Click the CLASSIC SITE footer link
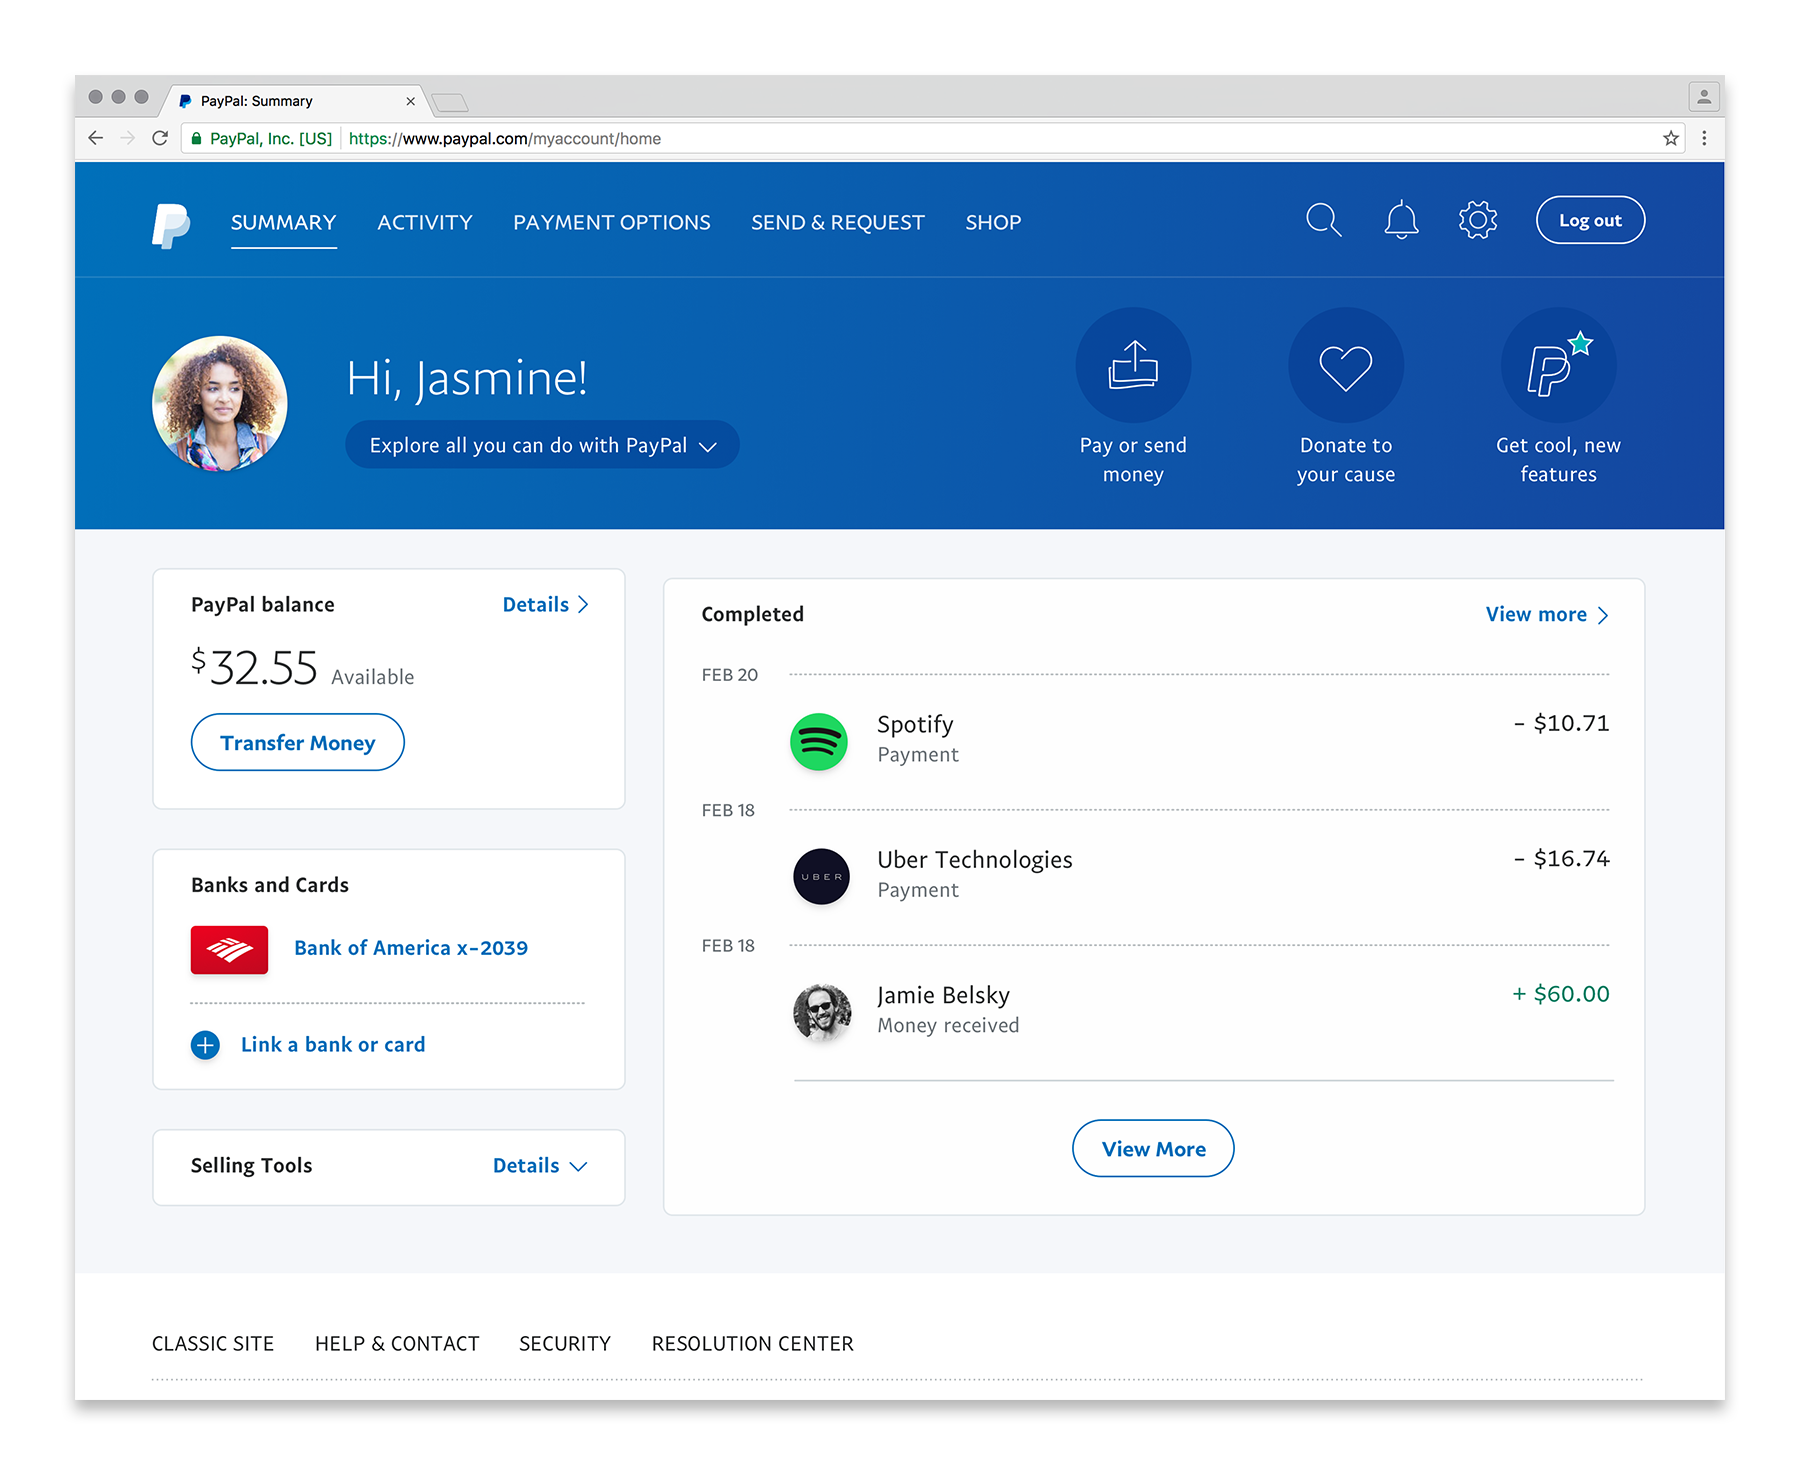 (x=213, y=1344)
